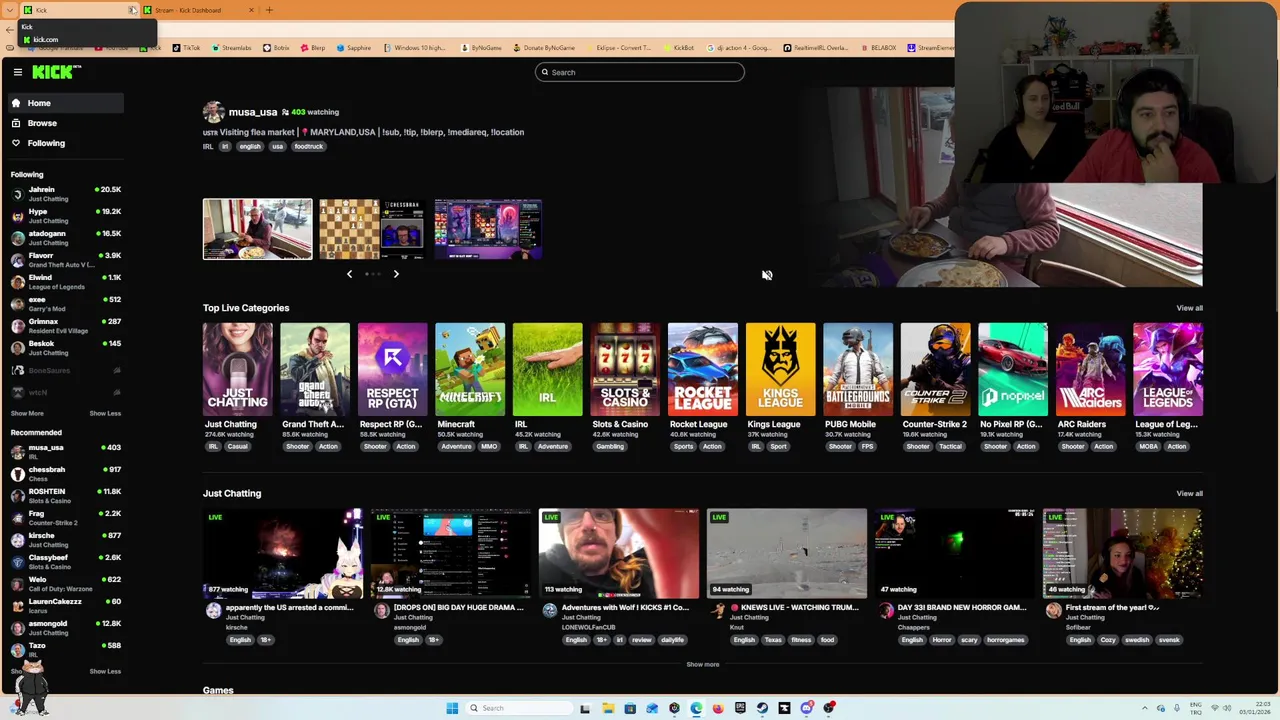Unmute the featured stream player

(x=767, y=275)
